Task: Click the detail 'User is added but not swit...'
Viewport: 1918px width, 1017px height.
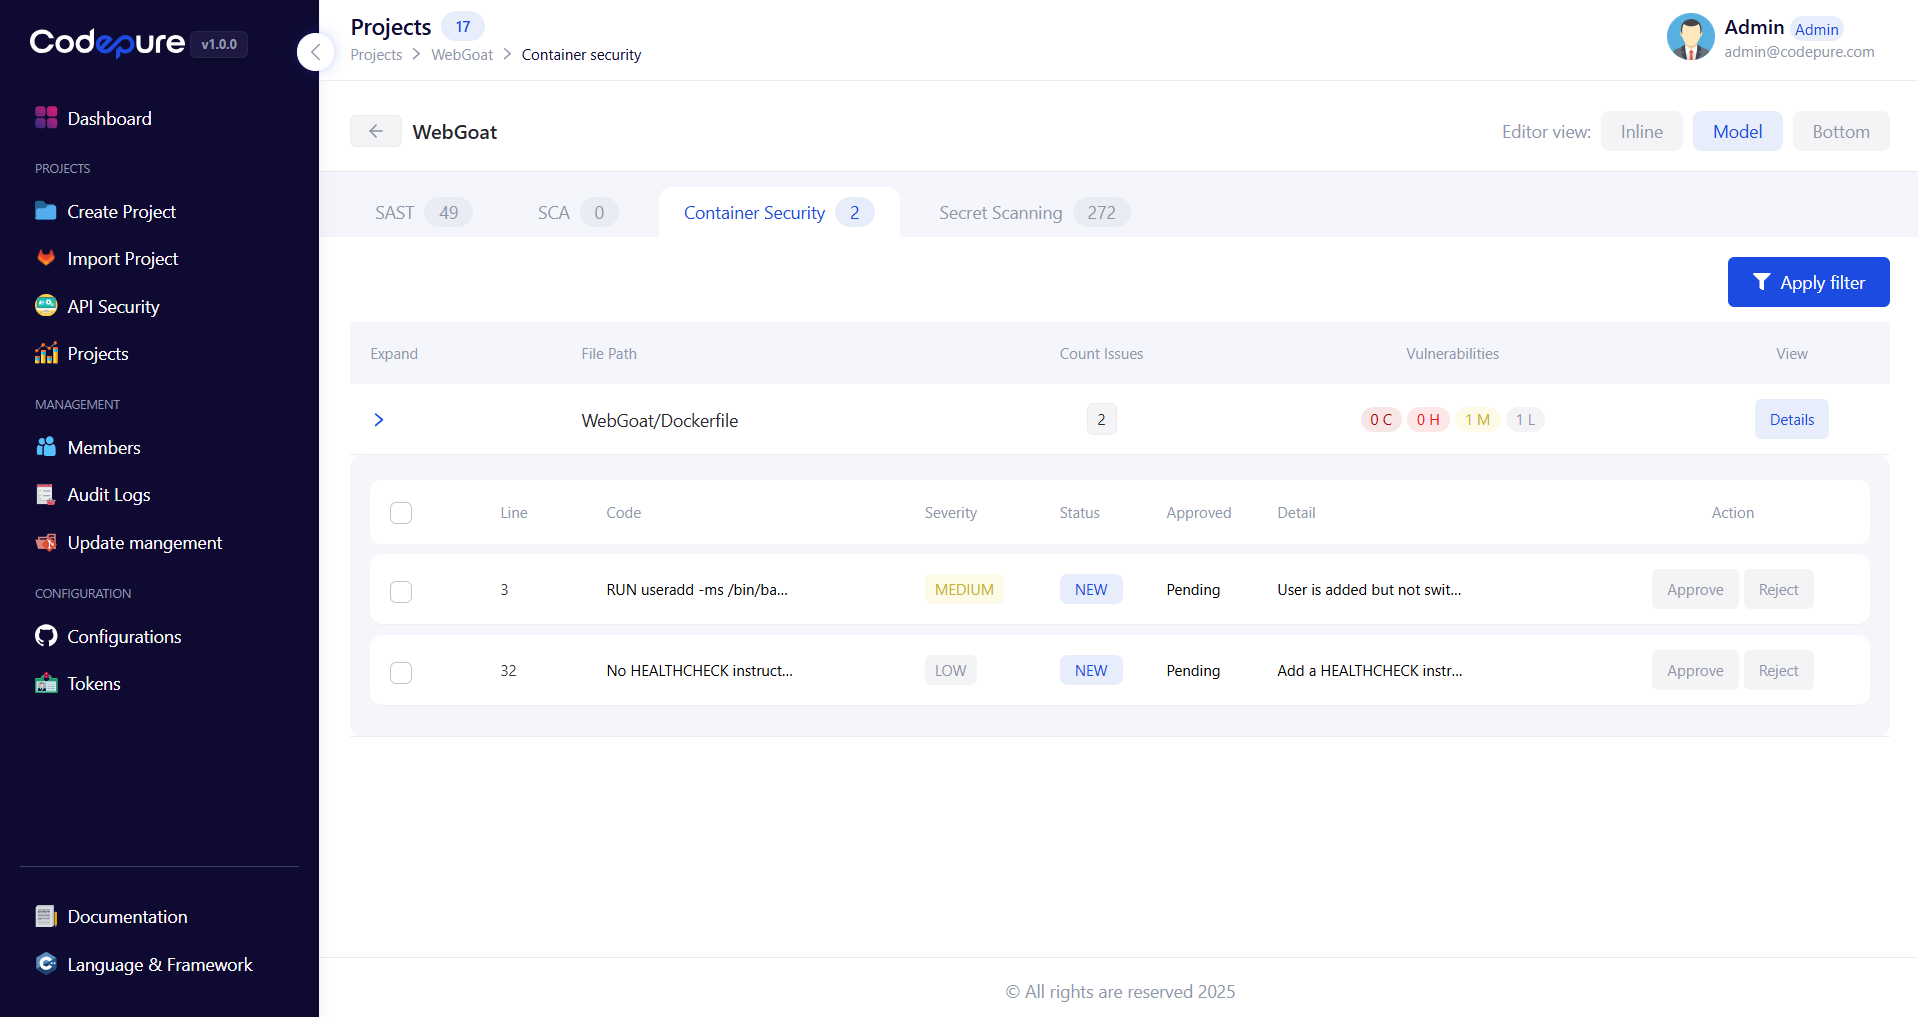Action: pyautogui.click(x=1368, y=589)
